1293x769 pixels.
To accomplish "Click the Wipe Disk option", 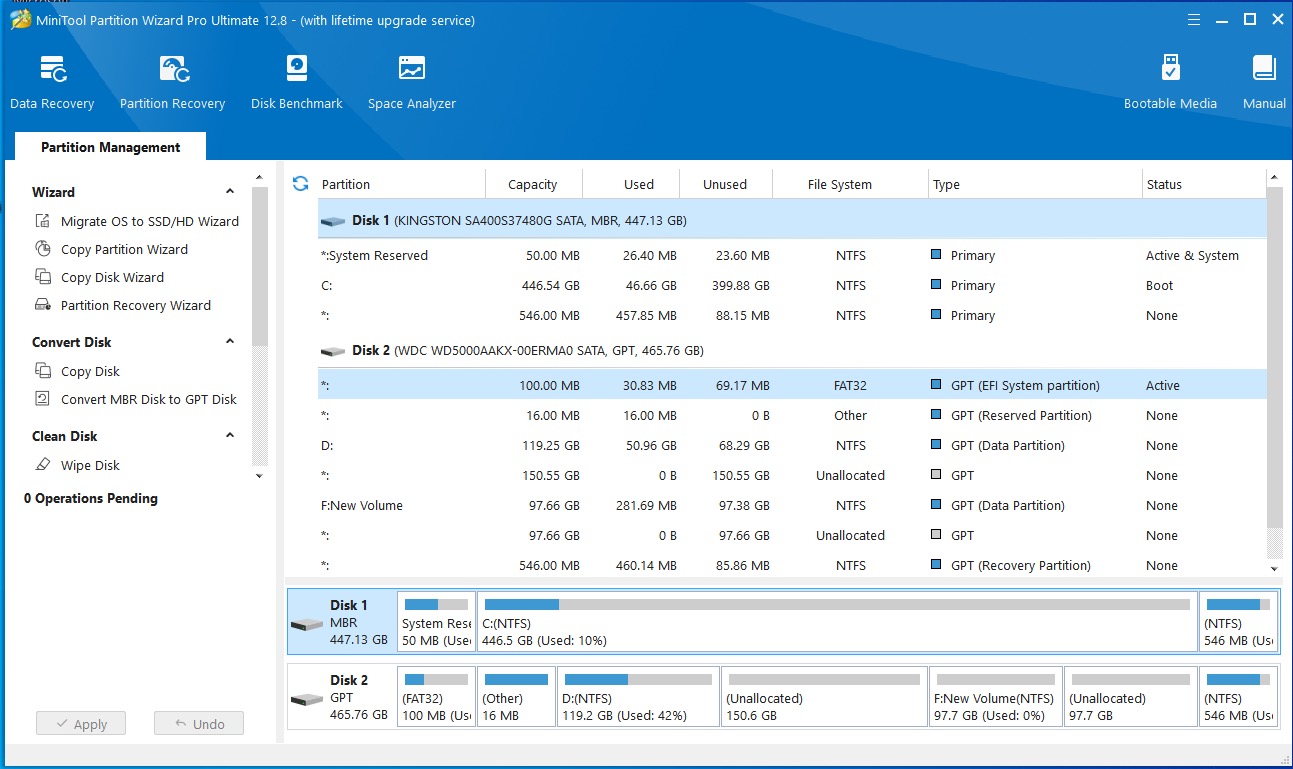I will tap(90, 465).
